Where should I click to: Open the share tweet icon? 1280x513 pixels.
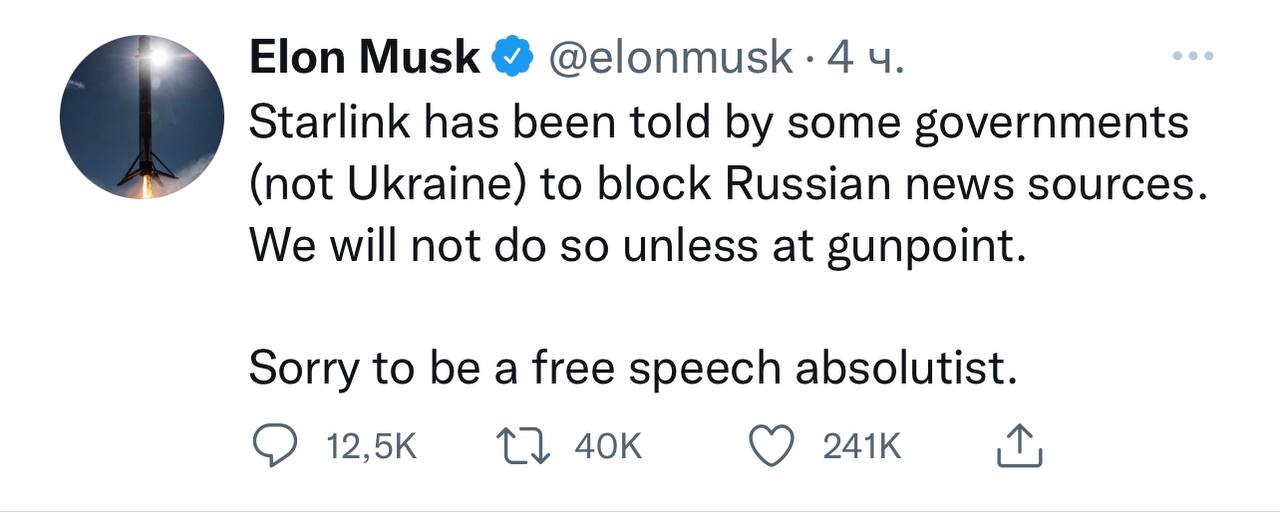tap(1020, 447)
